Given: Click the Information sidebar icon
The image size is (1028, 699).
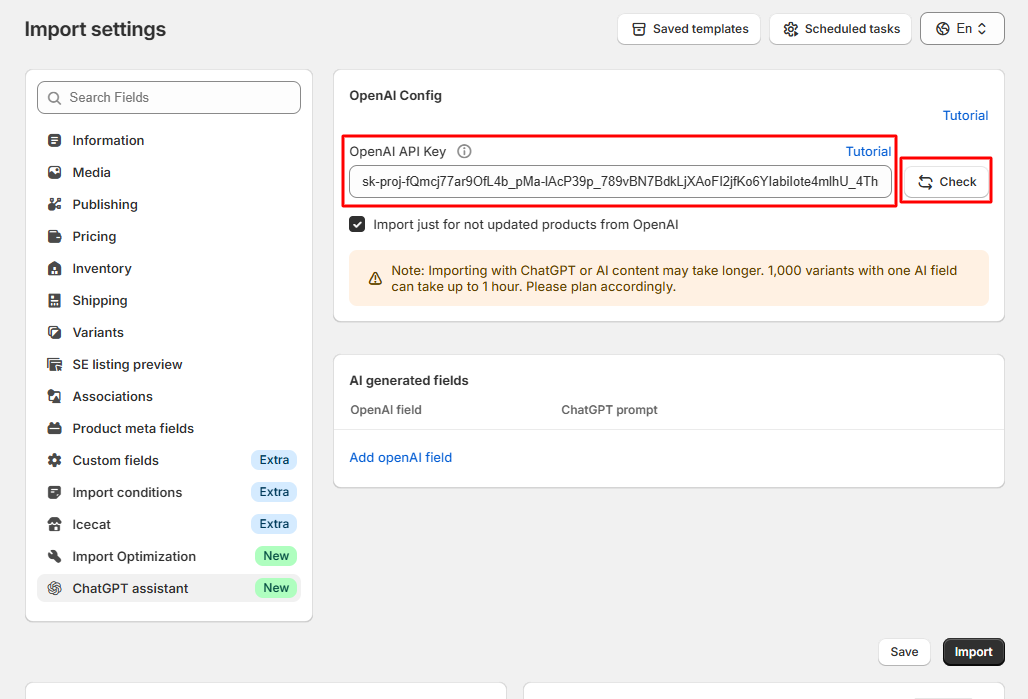Looking at the screenshot, I should point(54,140).
